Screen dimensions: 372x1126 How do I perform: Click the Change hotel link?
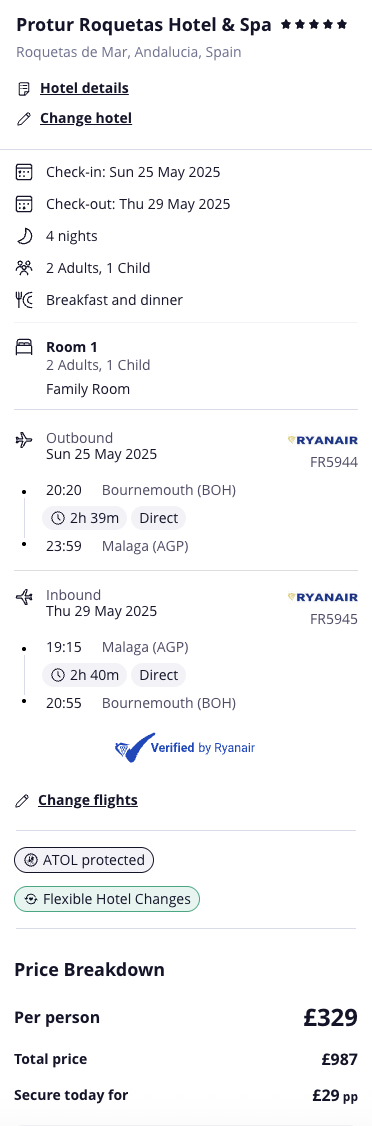point(85,118)
